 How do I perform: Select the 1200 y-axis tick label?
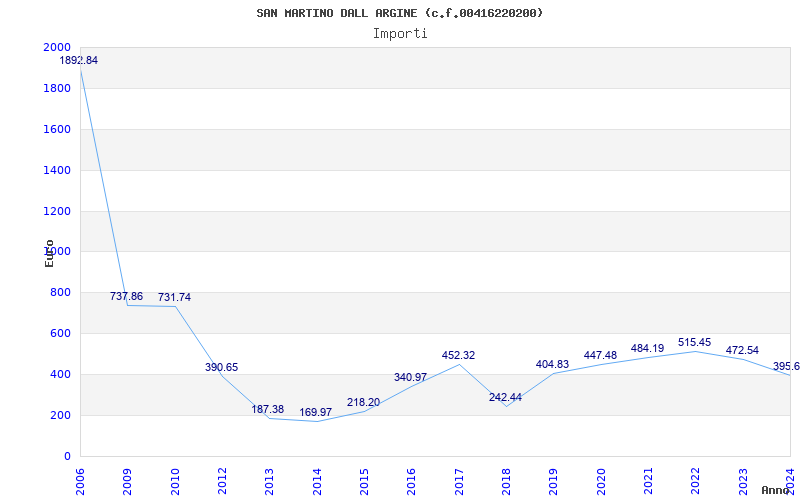57,212
